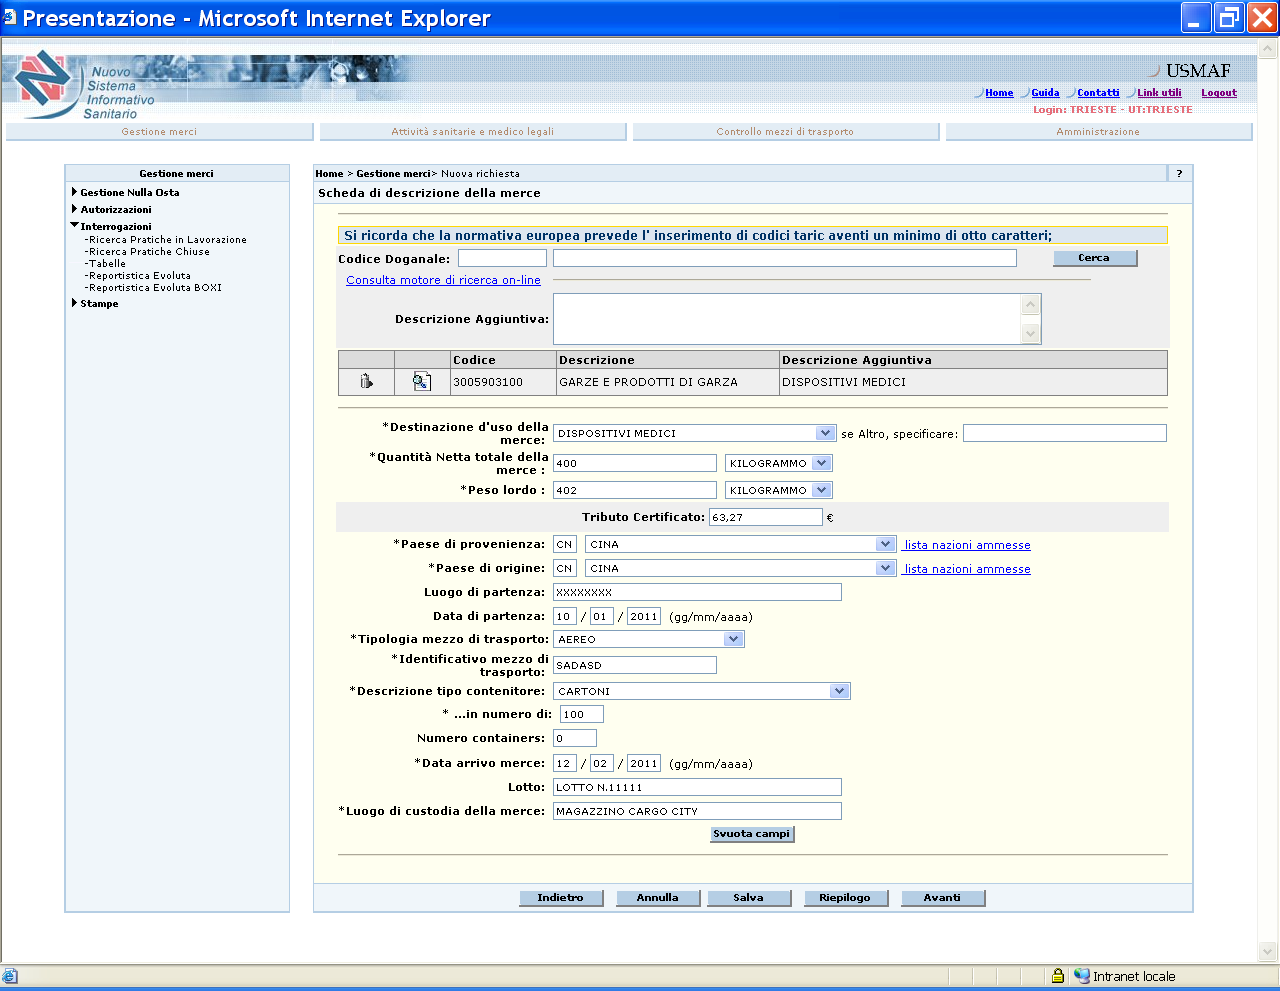Screen dimensions: 1280x991
Task: Expand the Gestione Nulla Osta tree node
Action: (x=75, y=192)
